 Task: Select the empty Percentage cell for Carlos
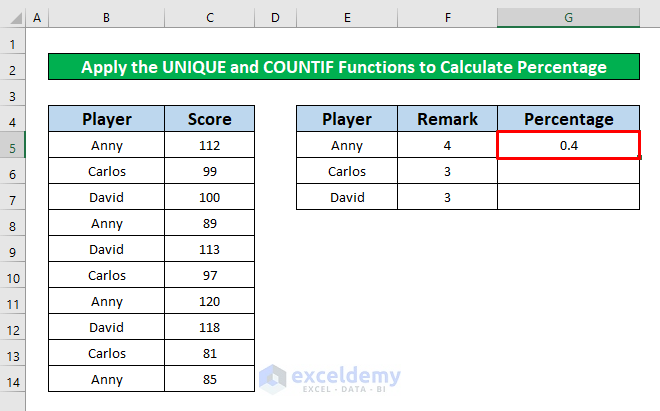[x=568, y=171]
